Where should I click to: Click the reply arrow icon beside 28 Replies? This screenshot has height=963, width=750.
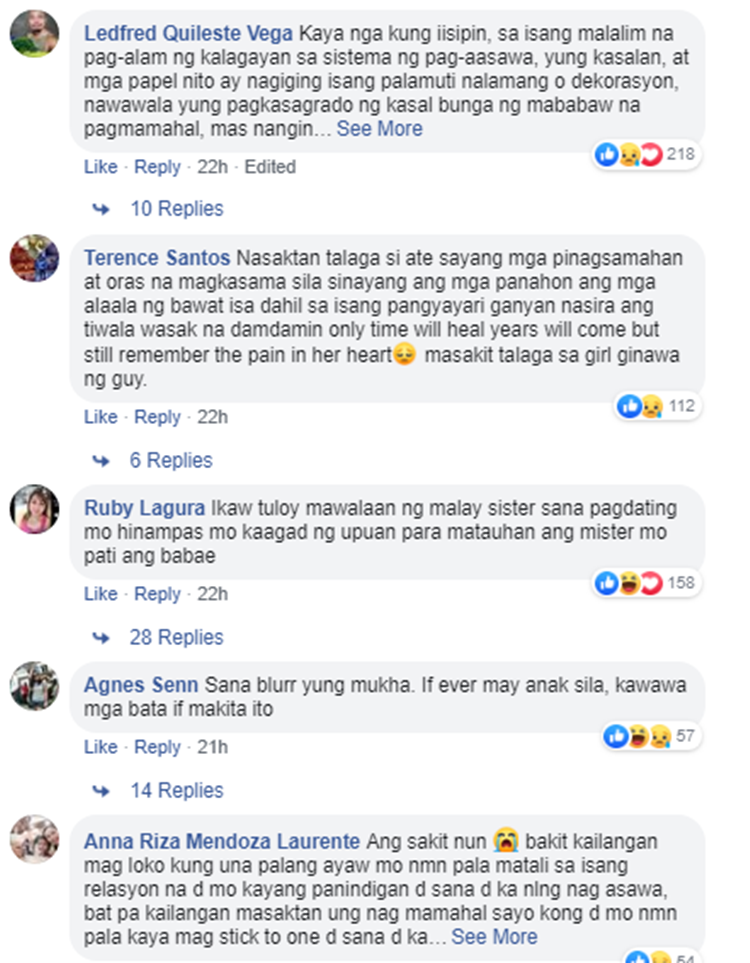click(101, 638)
